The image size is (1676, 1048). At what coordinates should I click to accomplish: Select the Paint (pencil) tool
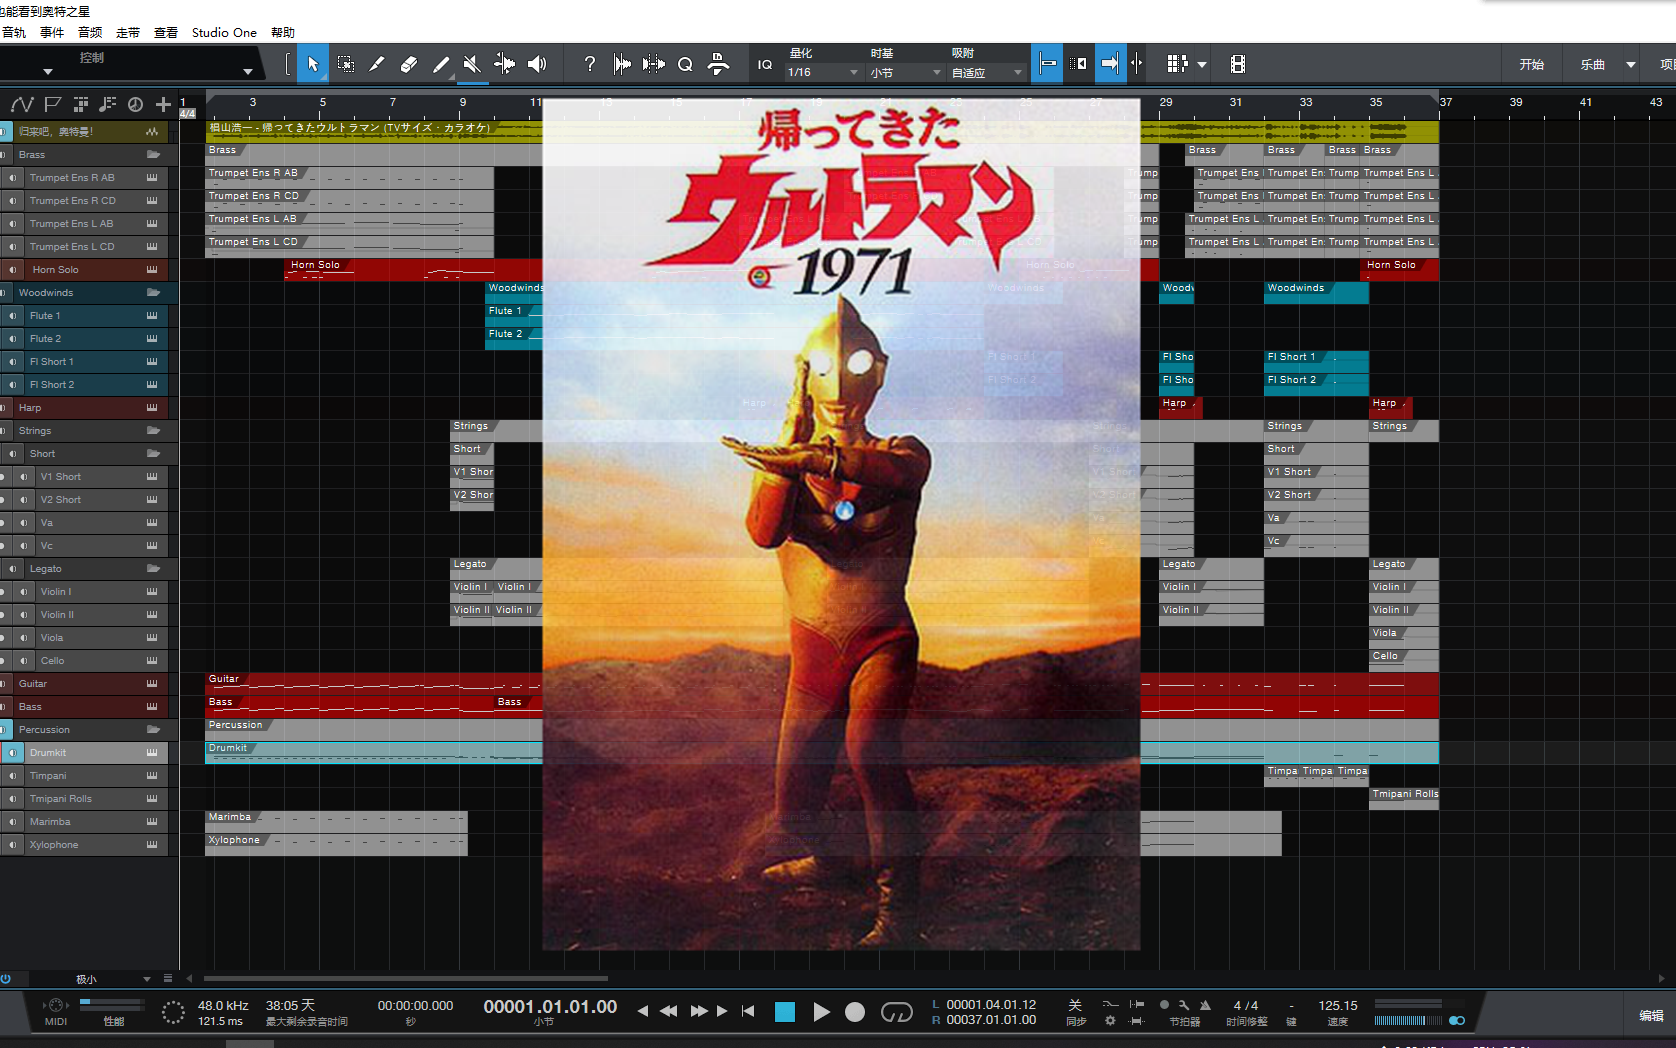(441, 64)
